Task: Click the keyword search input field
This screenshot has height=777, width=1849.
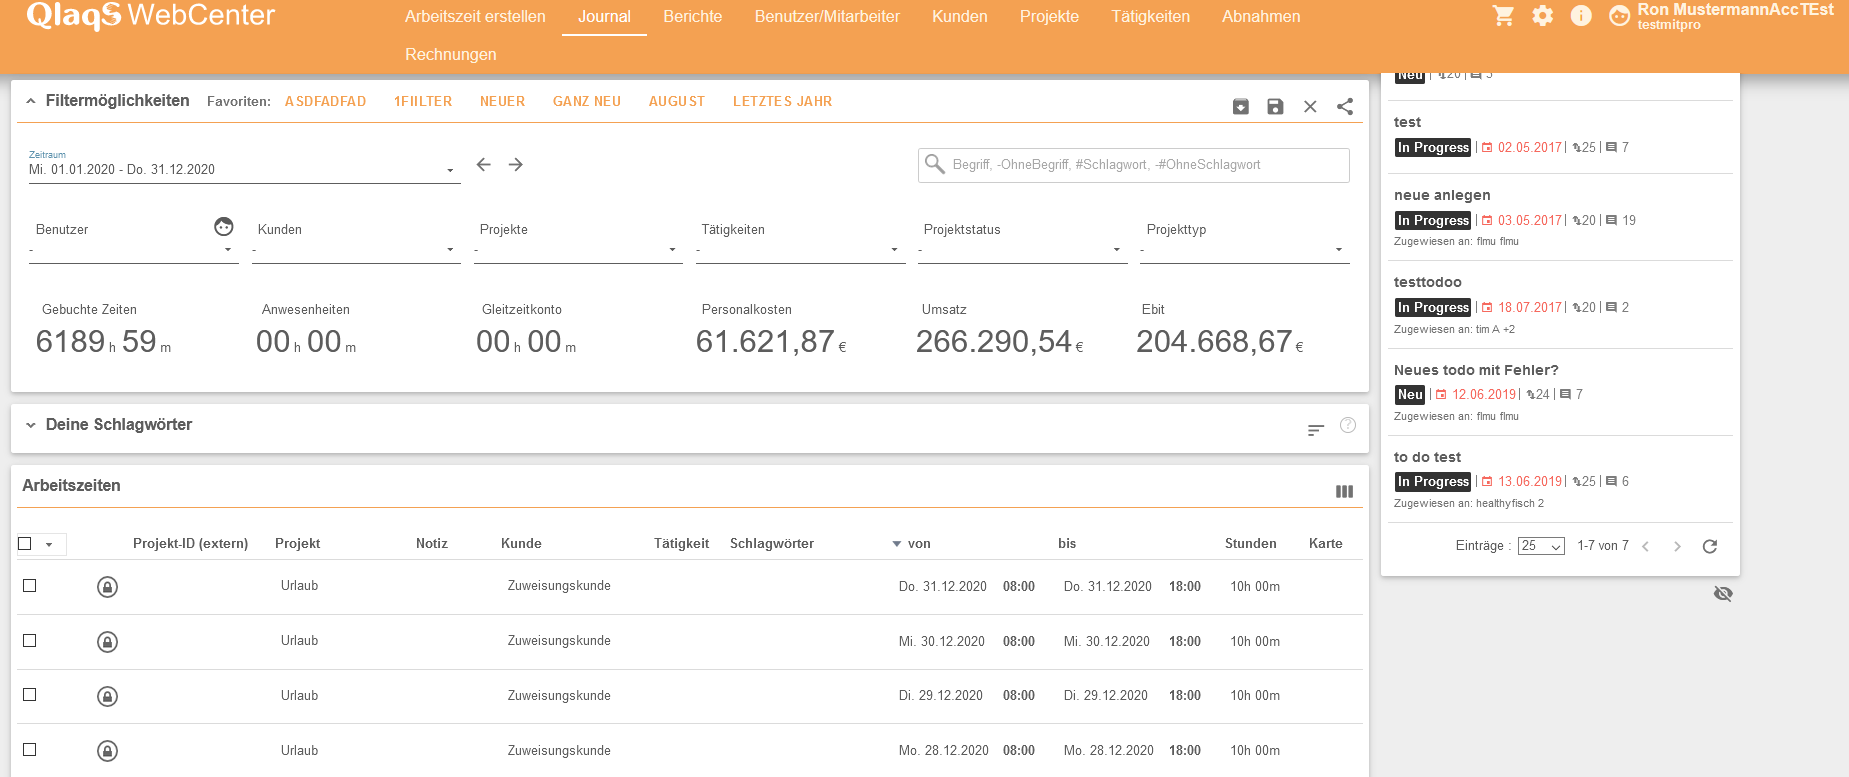Action: tap(1134, 165)
